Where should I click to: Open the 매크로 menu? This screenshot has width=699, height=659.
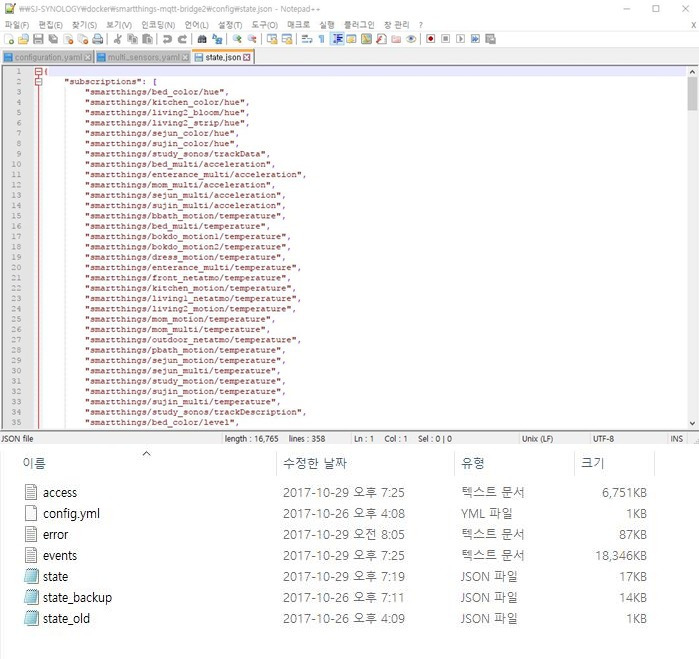pyautogui.click(x=298, y=25)
